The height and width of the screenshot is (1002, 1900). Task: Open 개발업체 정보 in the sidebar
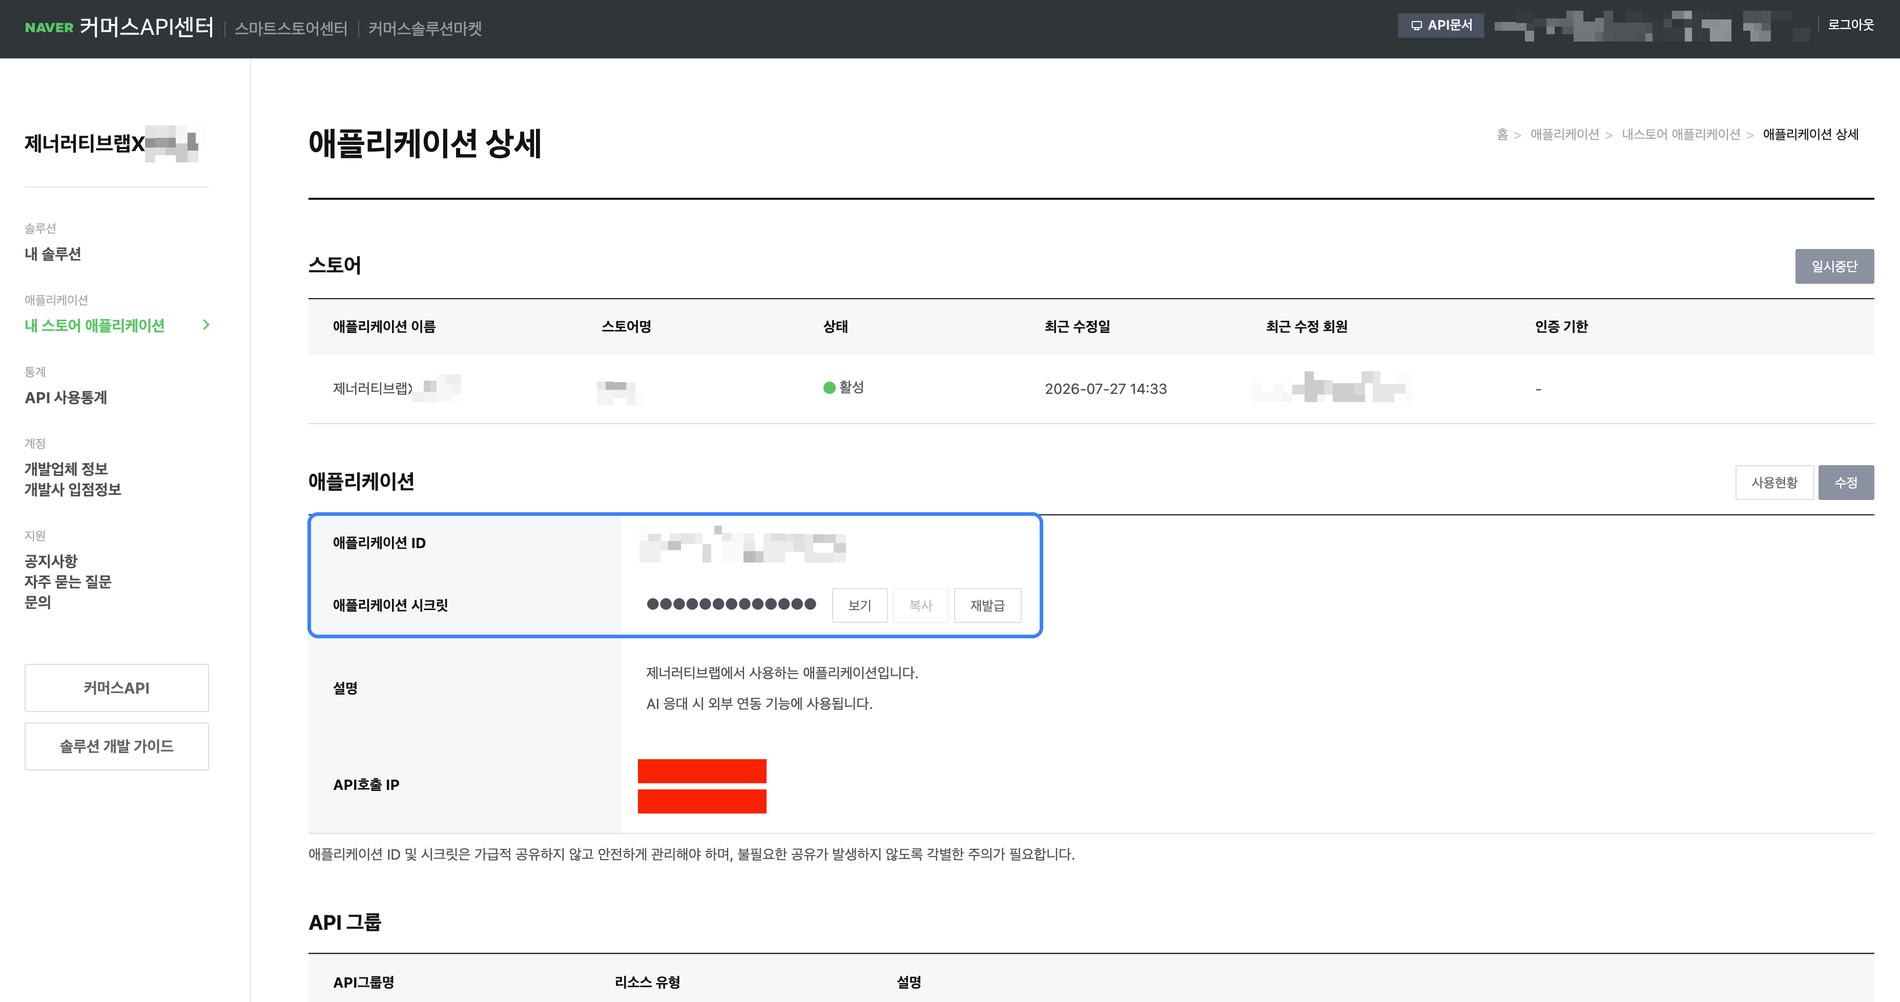tap(66, 469)
